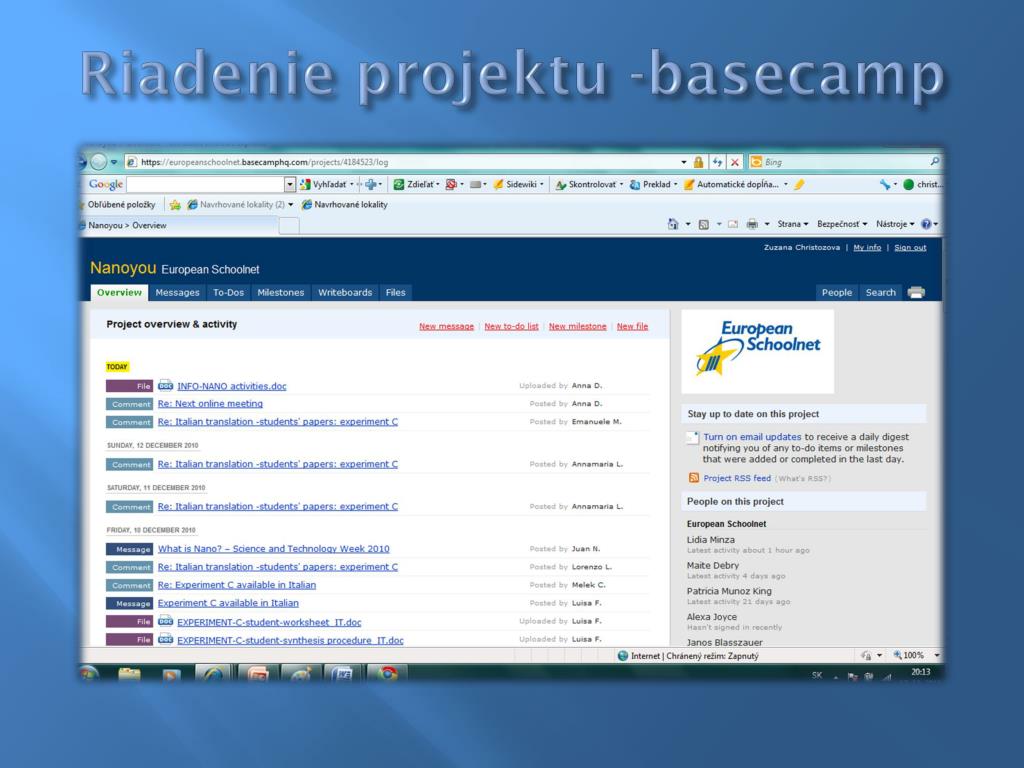Click doc icon beside EXPERIMENT-C-student-worksheet_IT.doc
This screenshot has height=768, width=1024.
166,621
